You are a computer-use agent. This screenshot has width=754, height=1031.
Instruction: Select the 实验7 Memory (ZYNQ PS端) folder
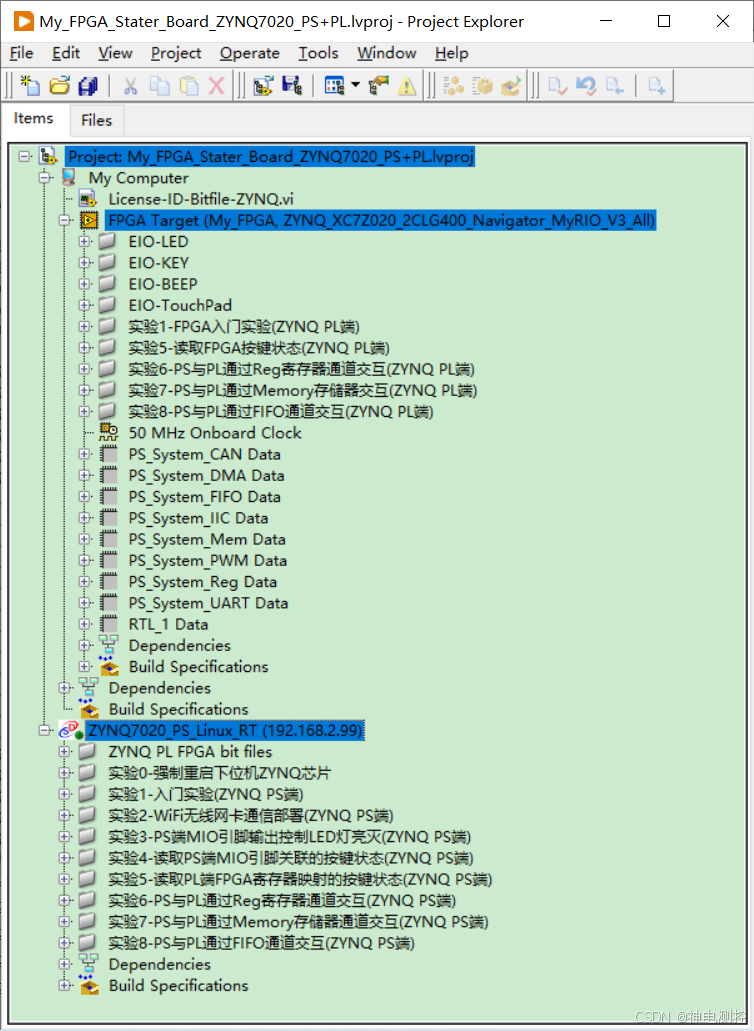[x=298, y=922]
